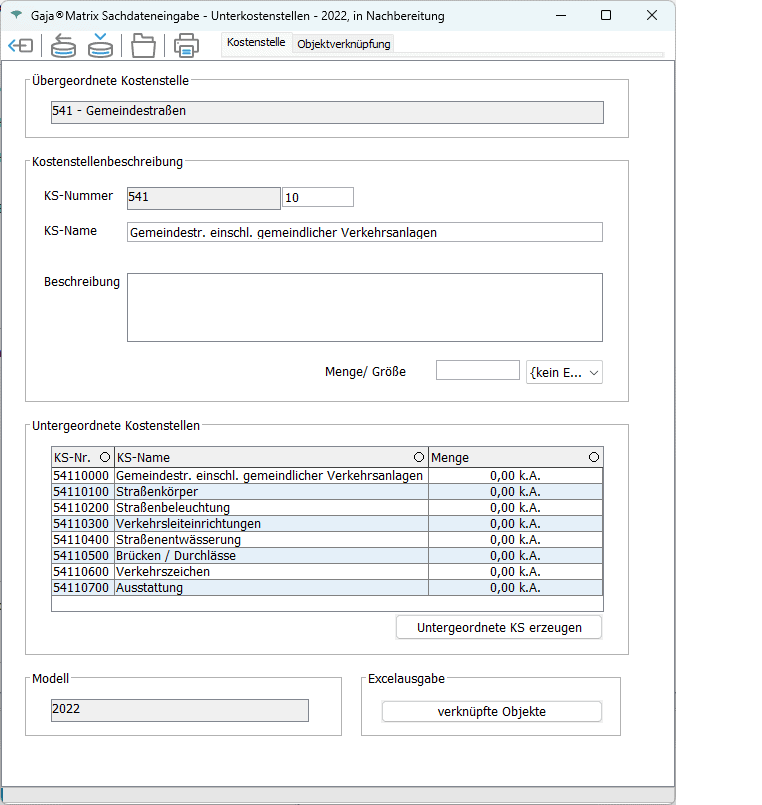Image resolution: width=762 pixels, height=805 pixels.
Task: Click into the KS-Name text field
Action: pyautogui.click(x=365, y=232)
